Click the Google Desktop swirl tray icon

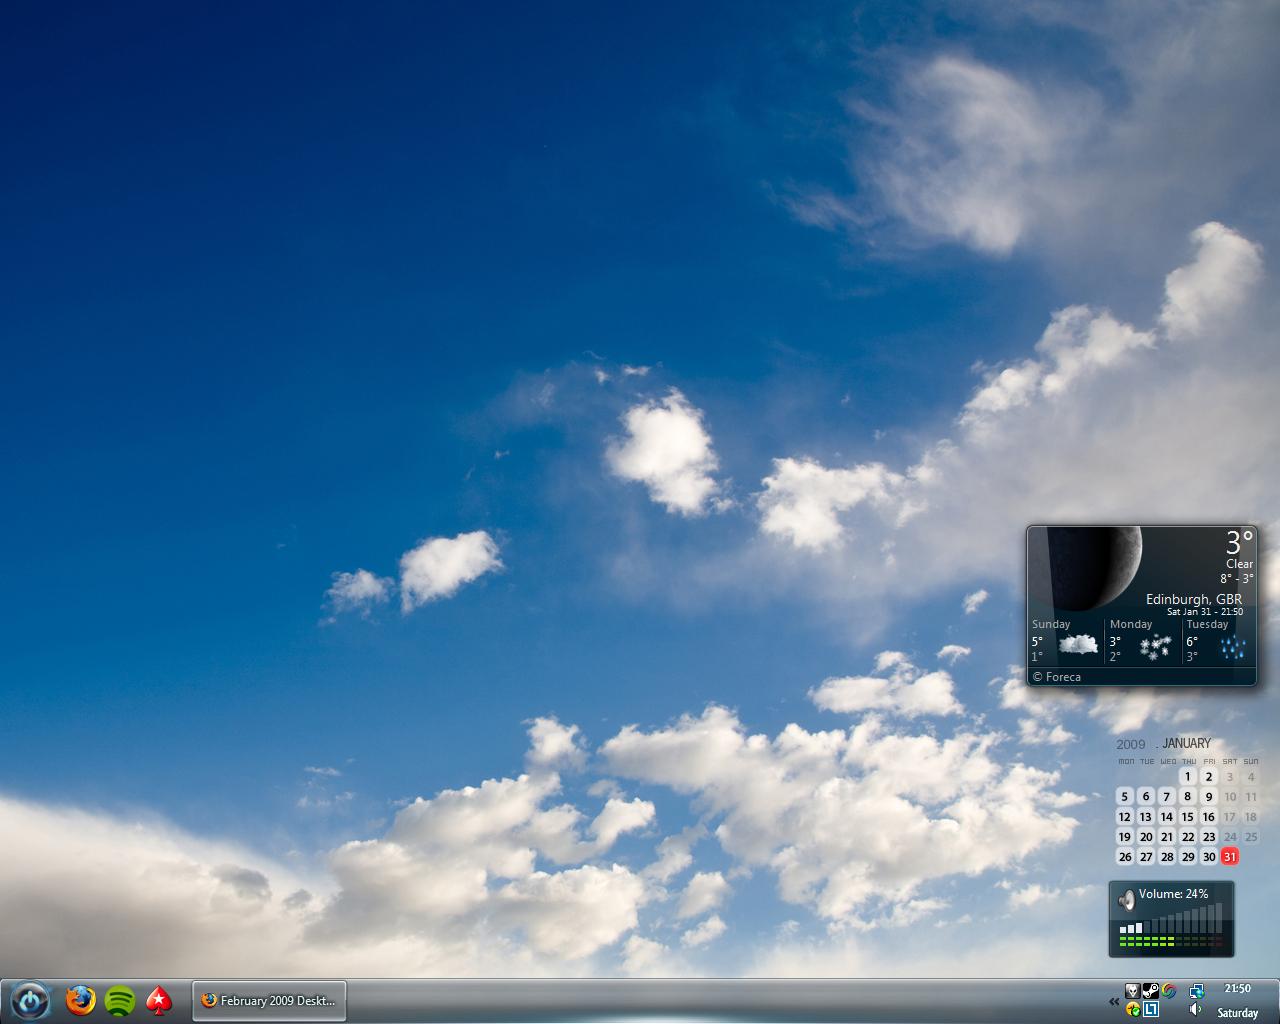(x=1168, y=991)
